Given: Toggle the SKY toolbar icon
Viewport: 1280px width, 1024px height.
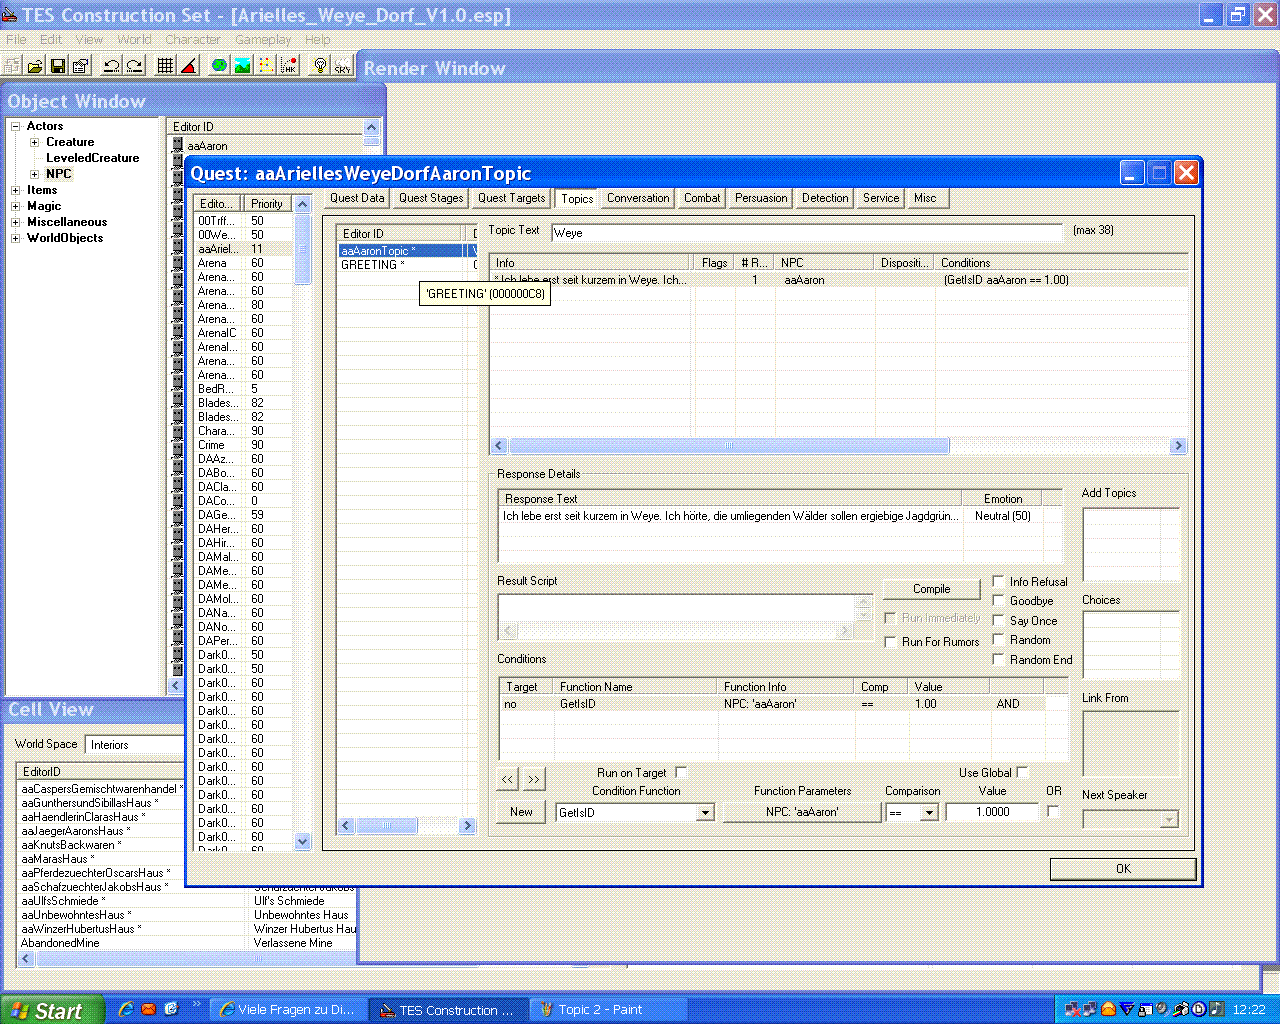Looking at the screenshot, I should point(342,66).
